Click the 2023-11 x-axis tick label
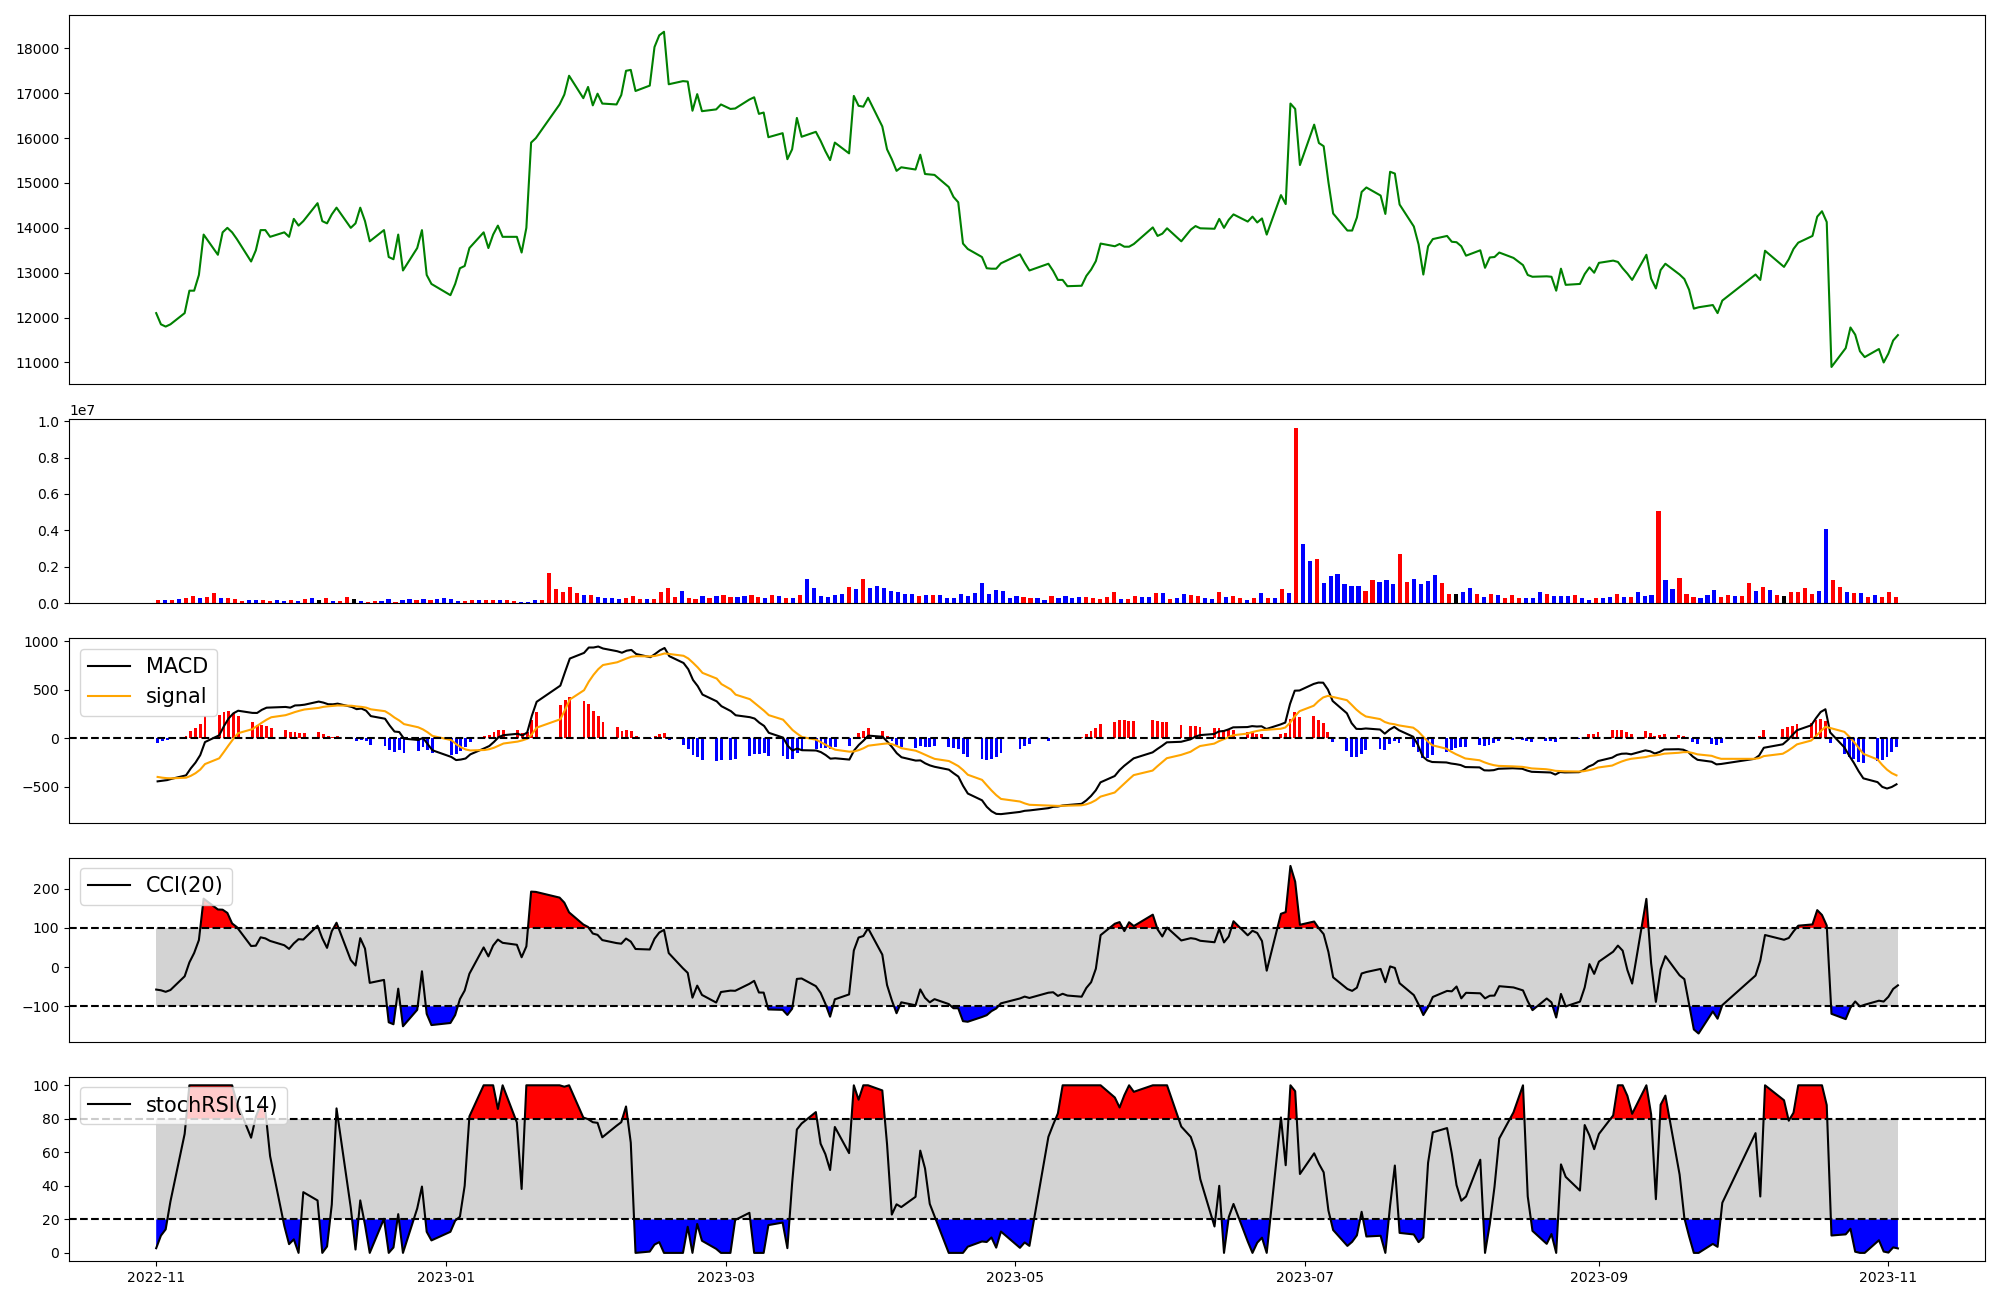The width and height of the screenshot is (2000, 1300). (1887, 1277)
